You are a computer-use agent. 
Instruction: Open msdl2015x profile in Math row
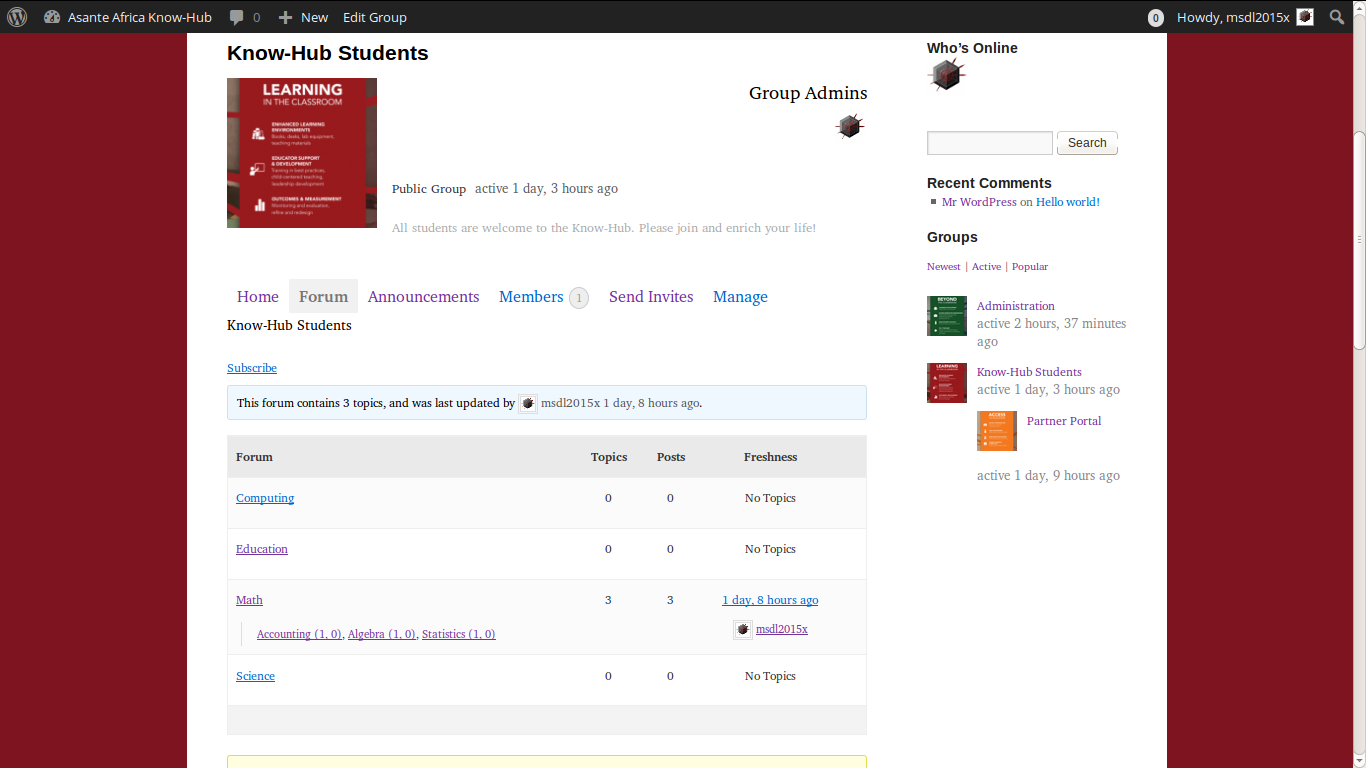click(781, 629)
